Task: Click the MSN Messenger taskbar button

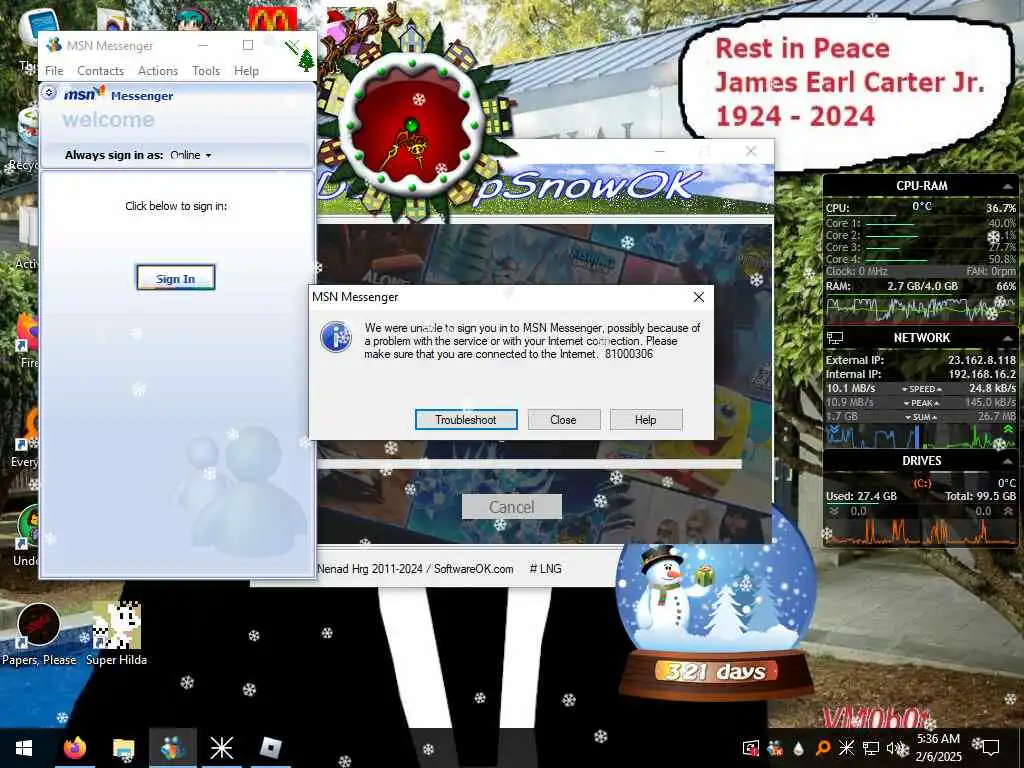Action: coord(173,748)
